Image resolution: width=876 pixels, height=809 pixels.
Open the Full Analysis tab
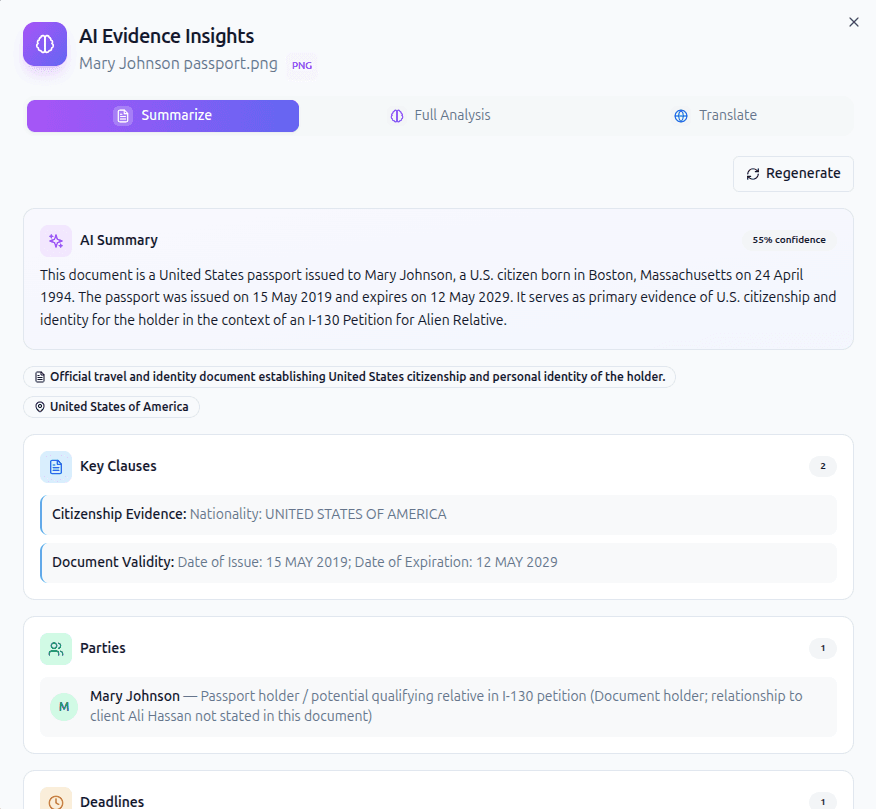[440, 116]
